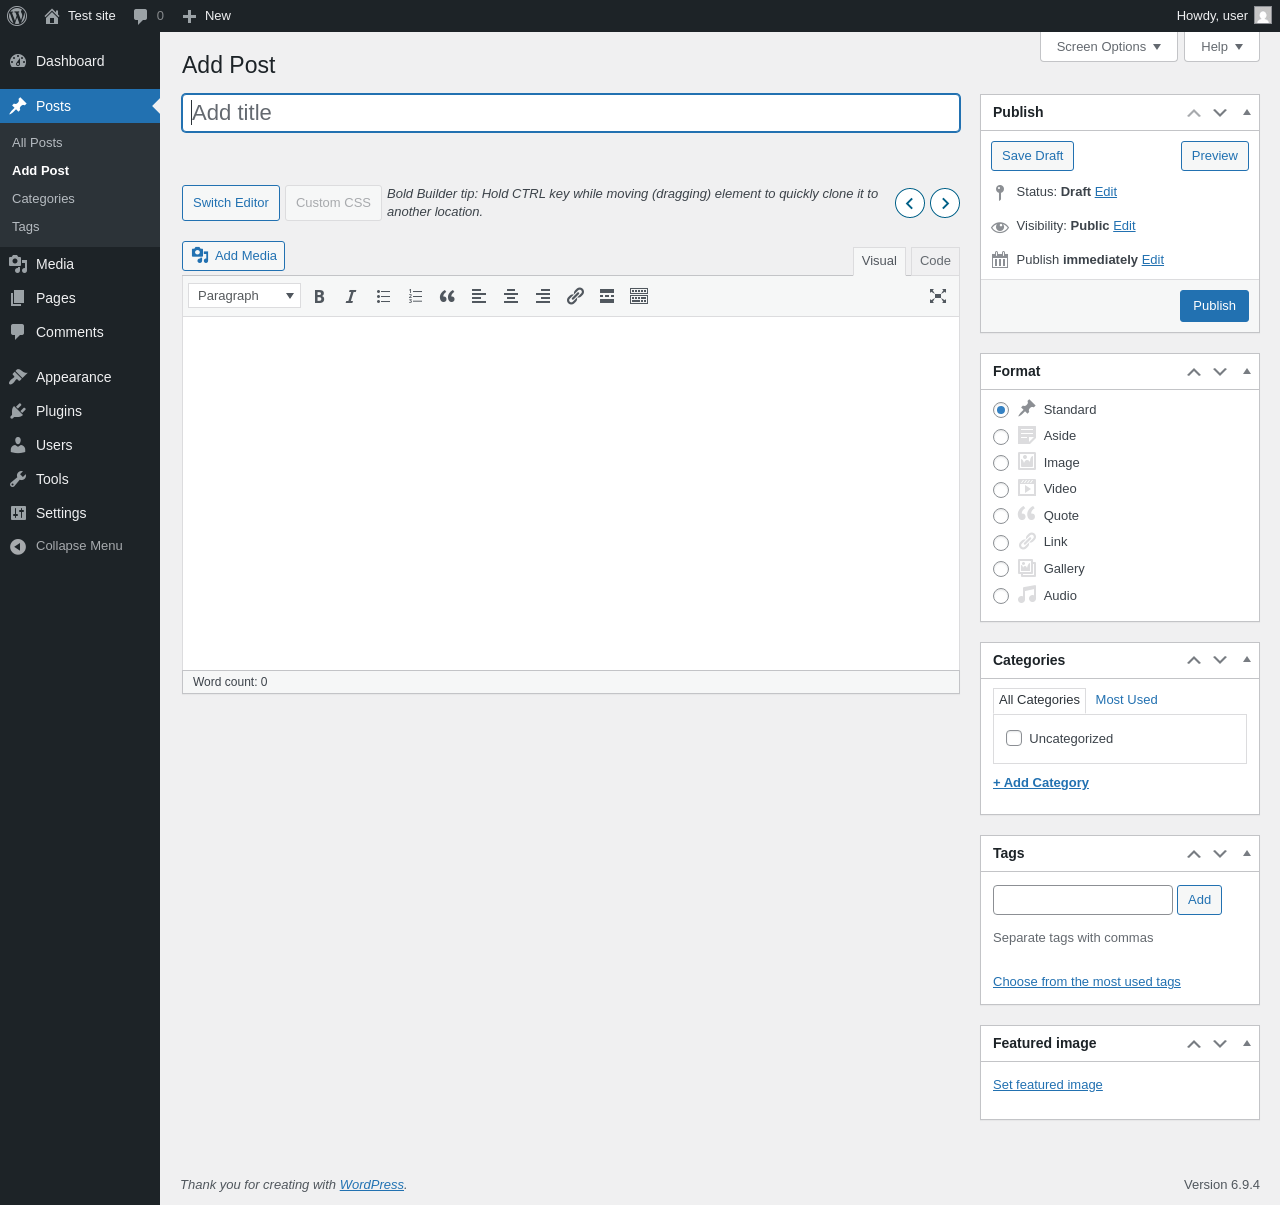Open the user avatar profile
This screenshot has height=1205, width=1280.
1263,16
